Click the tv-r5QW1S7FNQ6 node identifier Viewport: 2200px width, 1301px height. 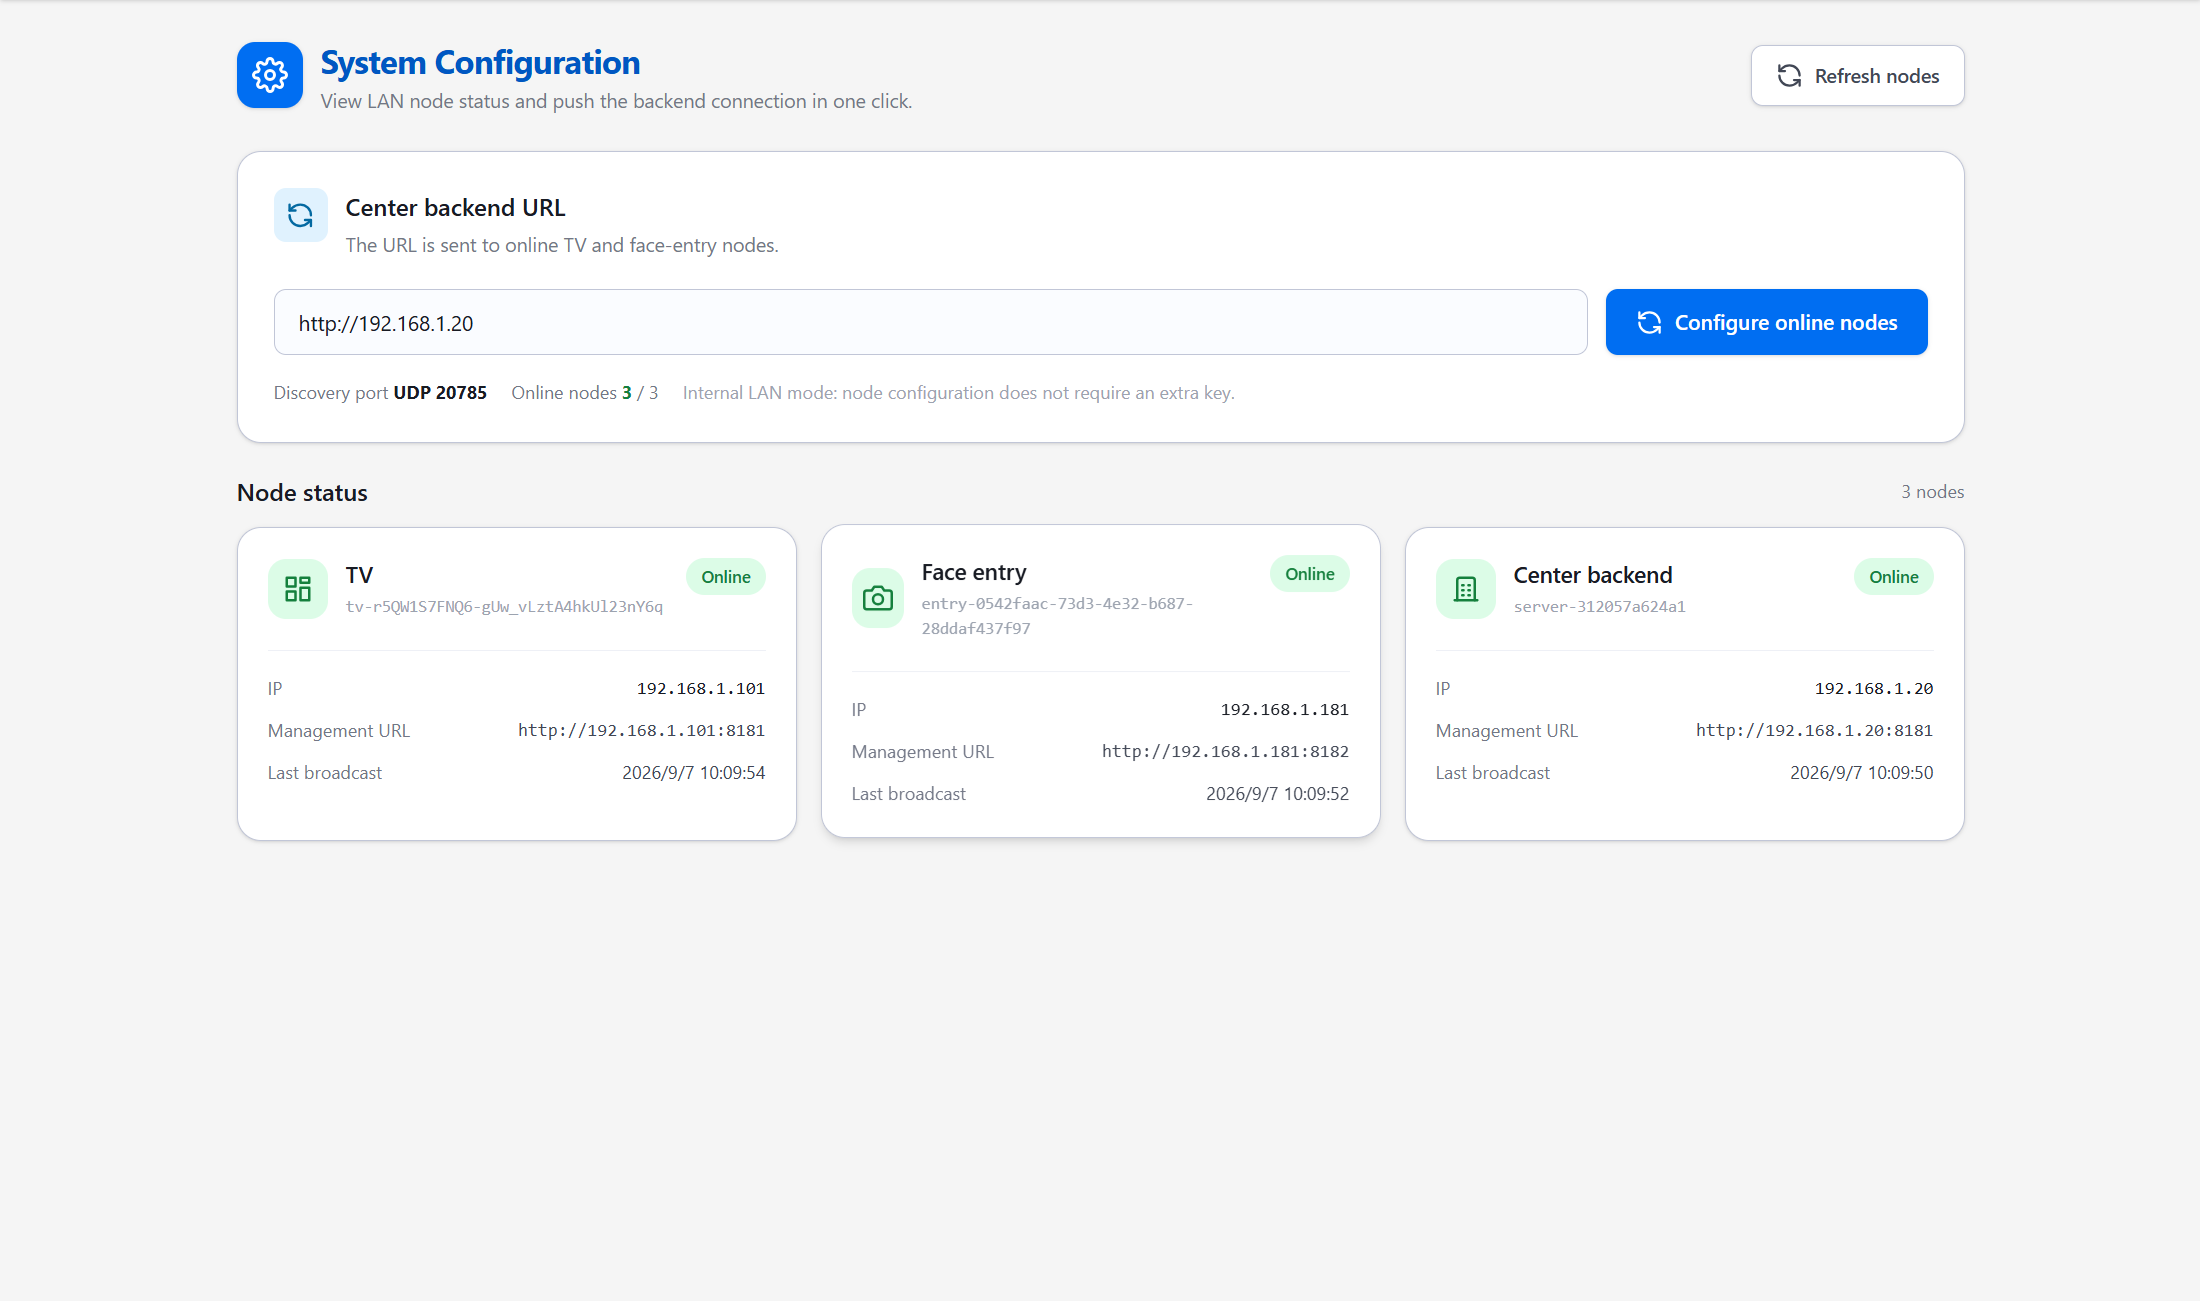tap(504, 607)
